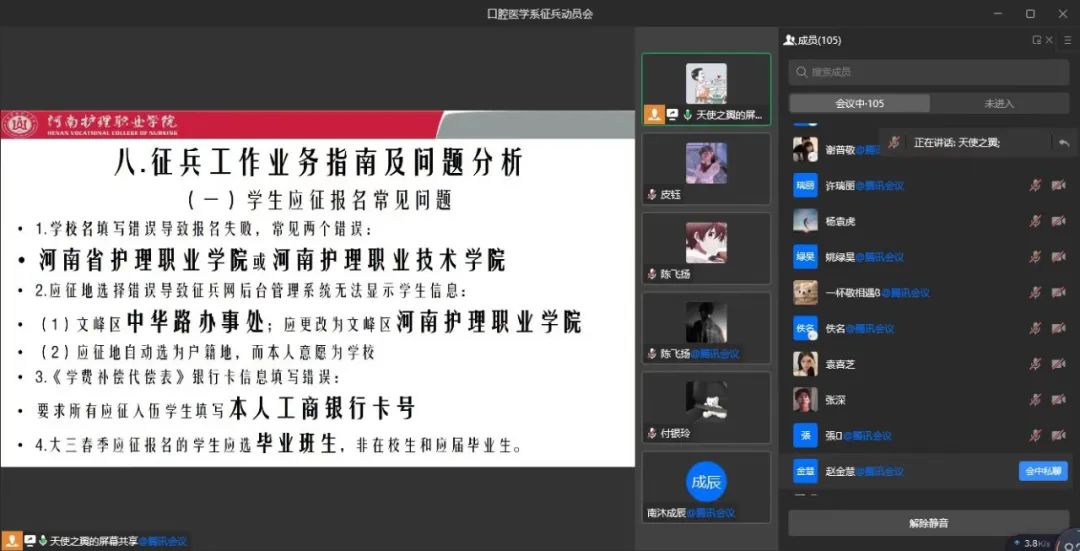Image resolution: width=1080 pixels, height=551 pixels.
Task: Click 许瑞圈's camera-off icon
Action: (x=1058, y=186)
